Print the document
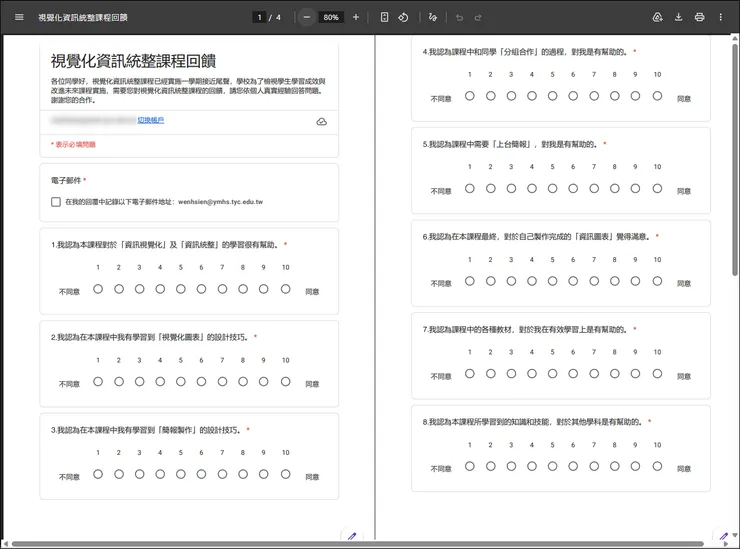 [699, 17]
